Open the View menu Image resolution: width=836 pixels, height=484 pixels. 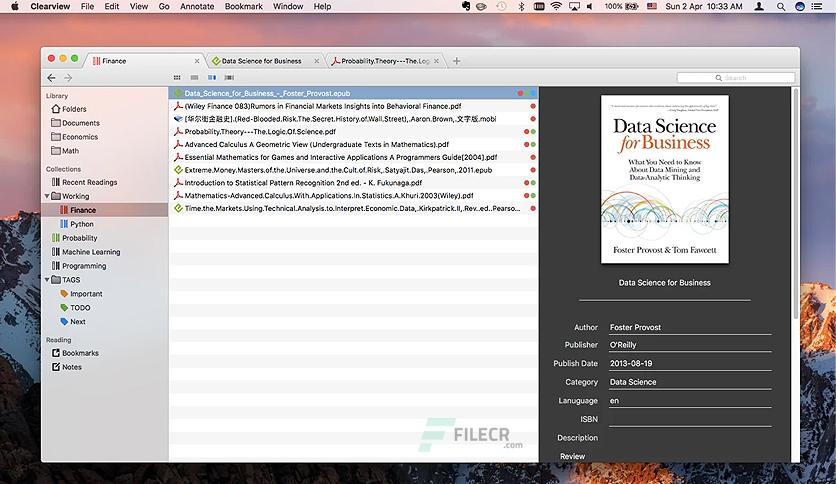tap(139, 6)
